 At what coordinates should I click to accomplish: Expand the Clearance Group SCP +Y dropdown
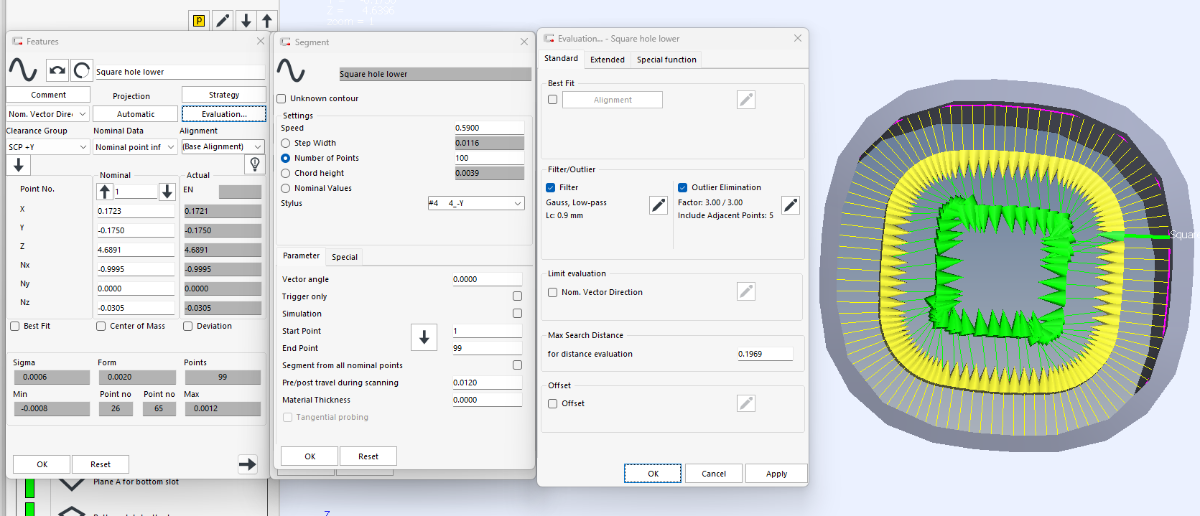tap(47, 147)
